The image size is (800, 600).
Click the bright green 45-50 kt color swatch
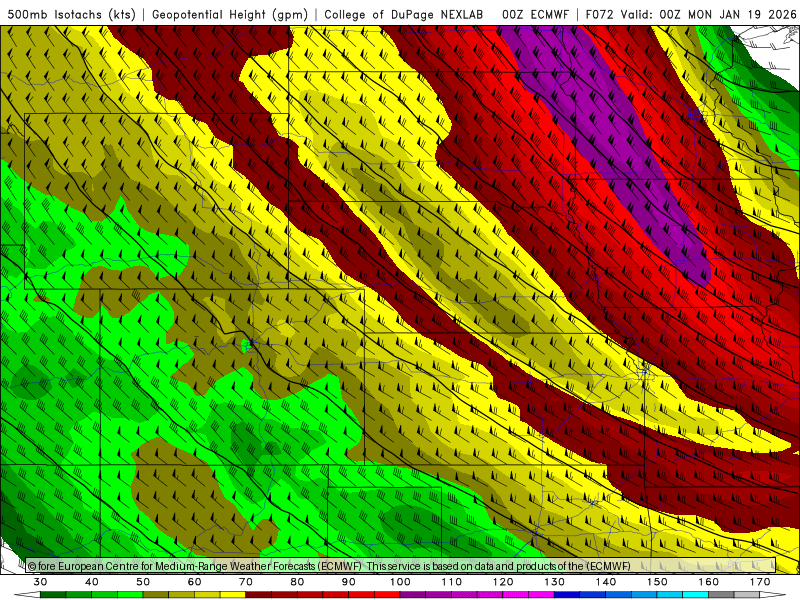point(130,595)
